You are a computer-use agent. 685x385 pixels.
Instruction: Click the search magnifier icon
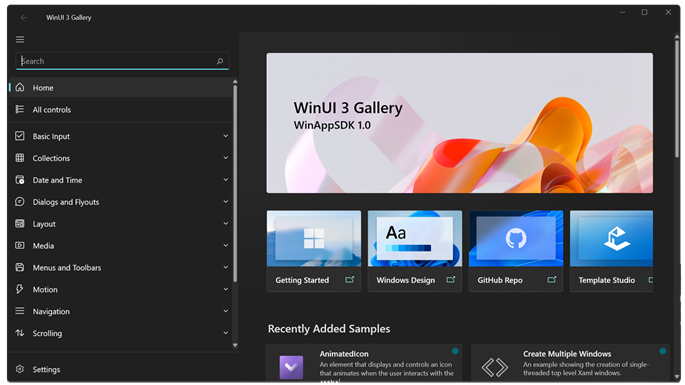(220, 61)
